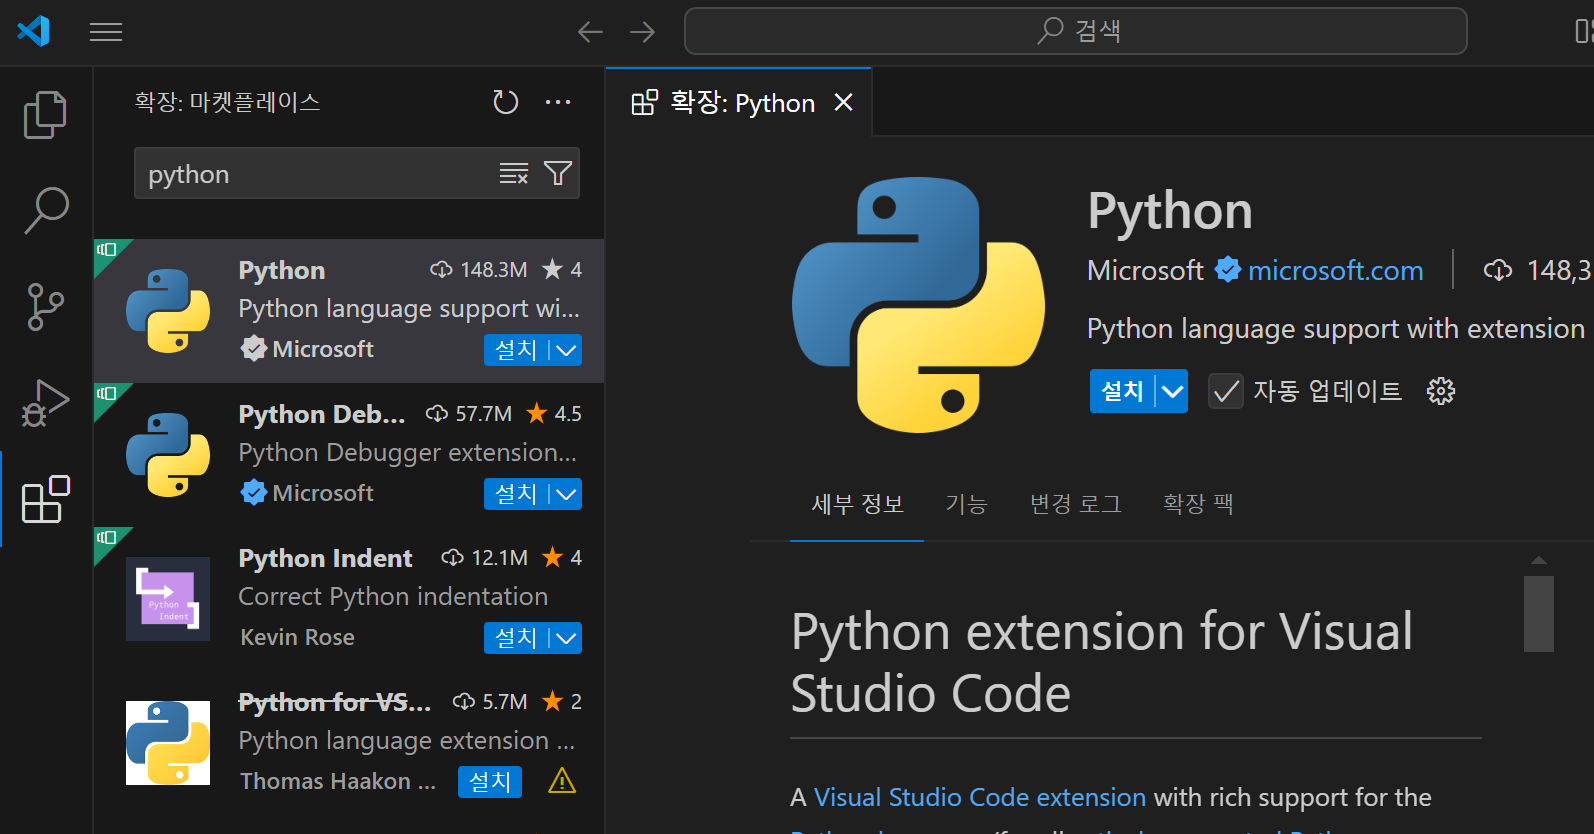Install the Python for VSCode extension

[490, 782]
